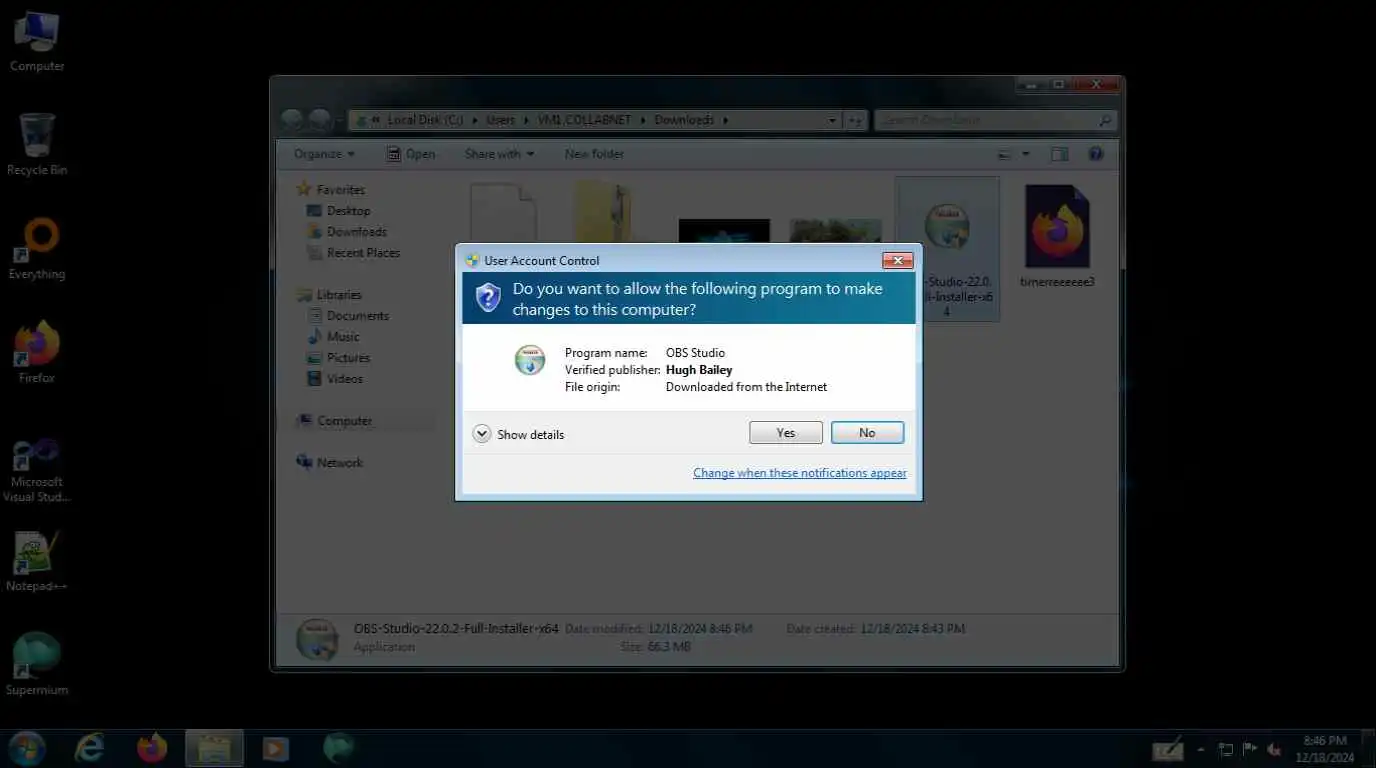Select the timerreeeeee3 file in Explorer
This screenshot has width=1376, height=768.
1057,236
